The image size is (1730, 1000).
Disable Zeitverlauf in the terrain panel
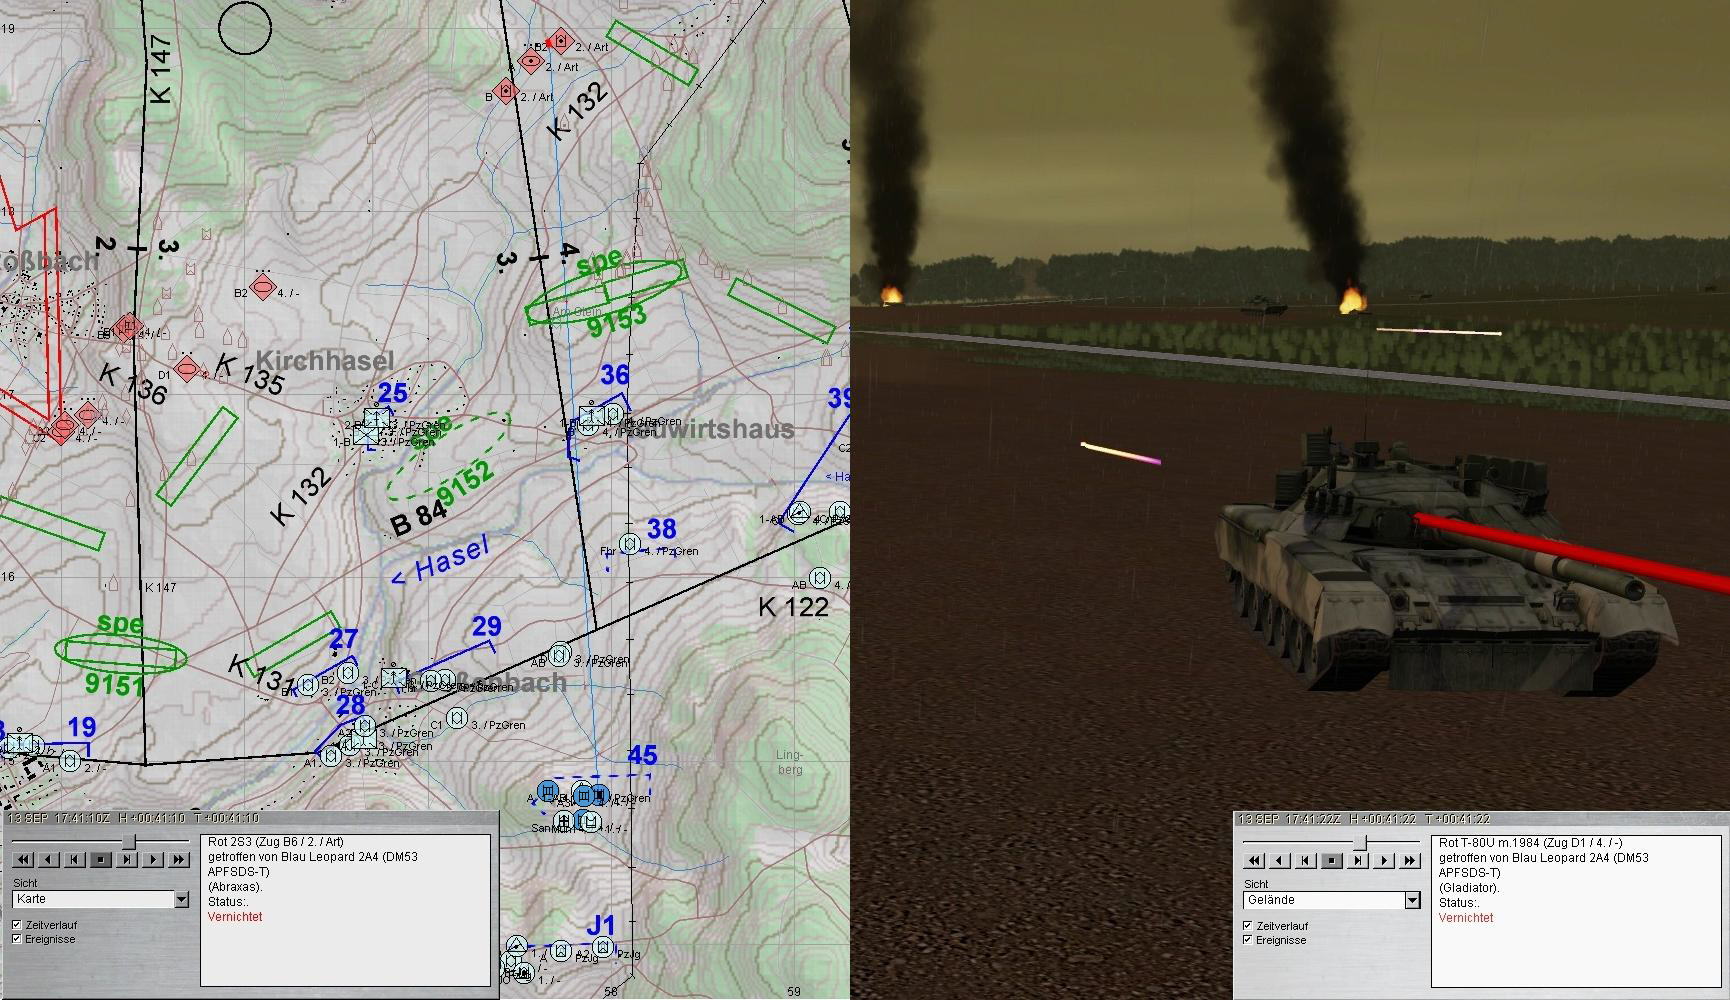point(1247,926)
